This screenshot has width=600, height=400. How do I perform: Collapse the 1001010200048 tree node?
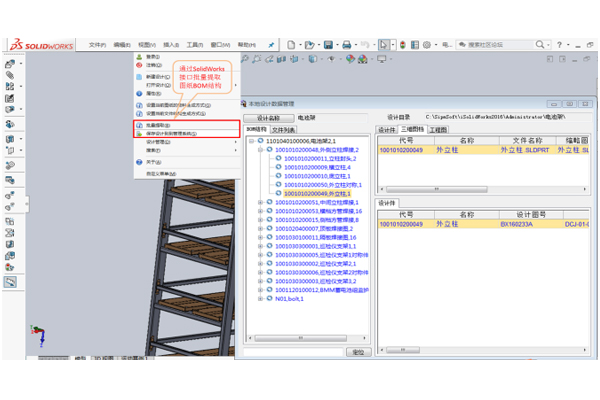pyautogui.click(x=260, y=150)
